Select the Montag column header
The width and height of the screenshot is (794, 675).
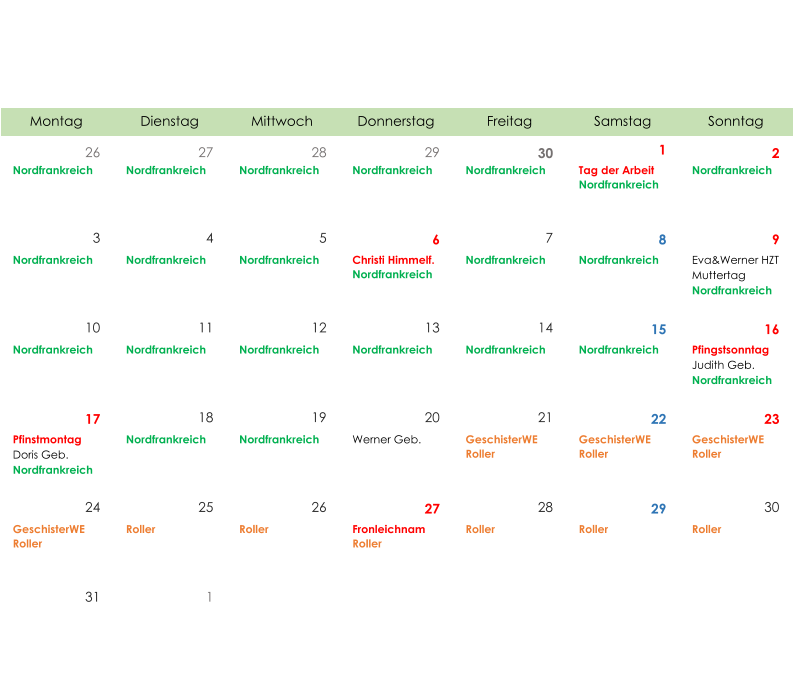(x=56, y=122)
